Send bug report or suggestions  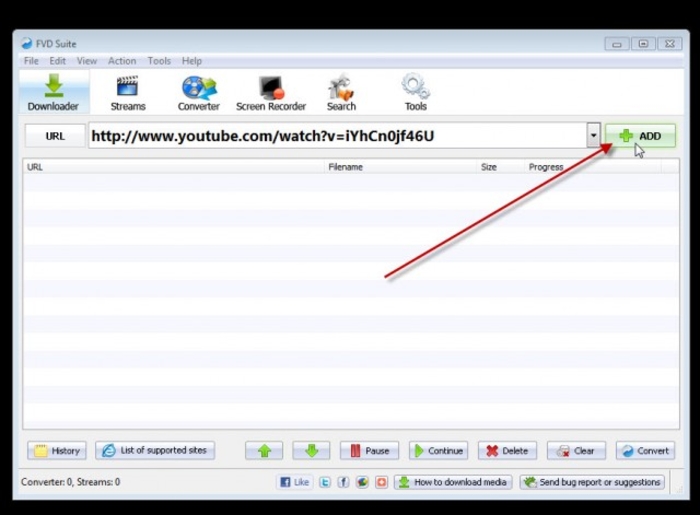click(592, 482)
